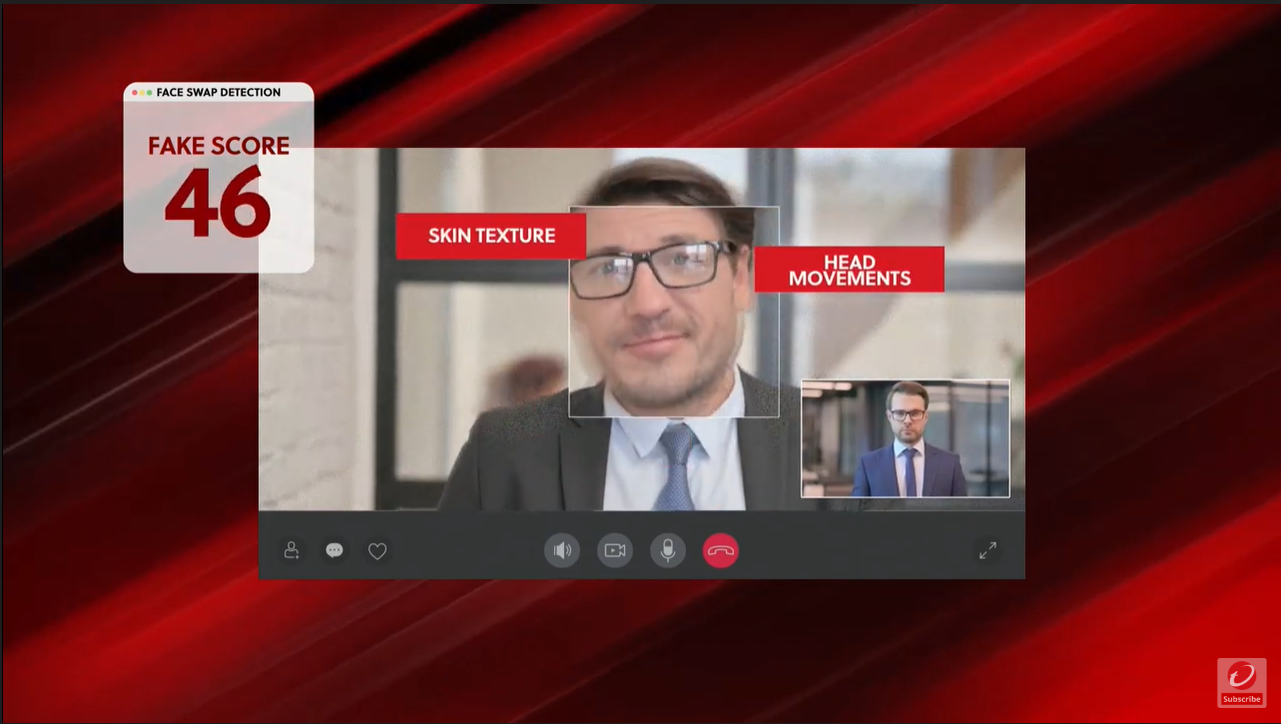
Task: Select the self-view video thumbnail
Action: (905, 438)
